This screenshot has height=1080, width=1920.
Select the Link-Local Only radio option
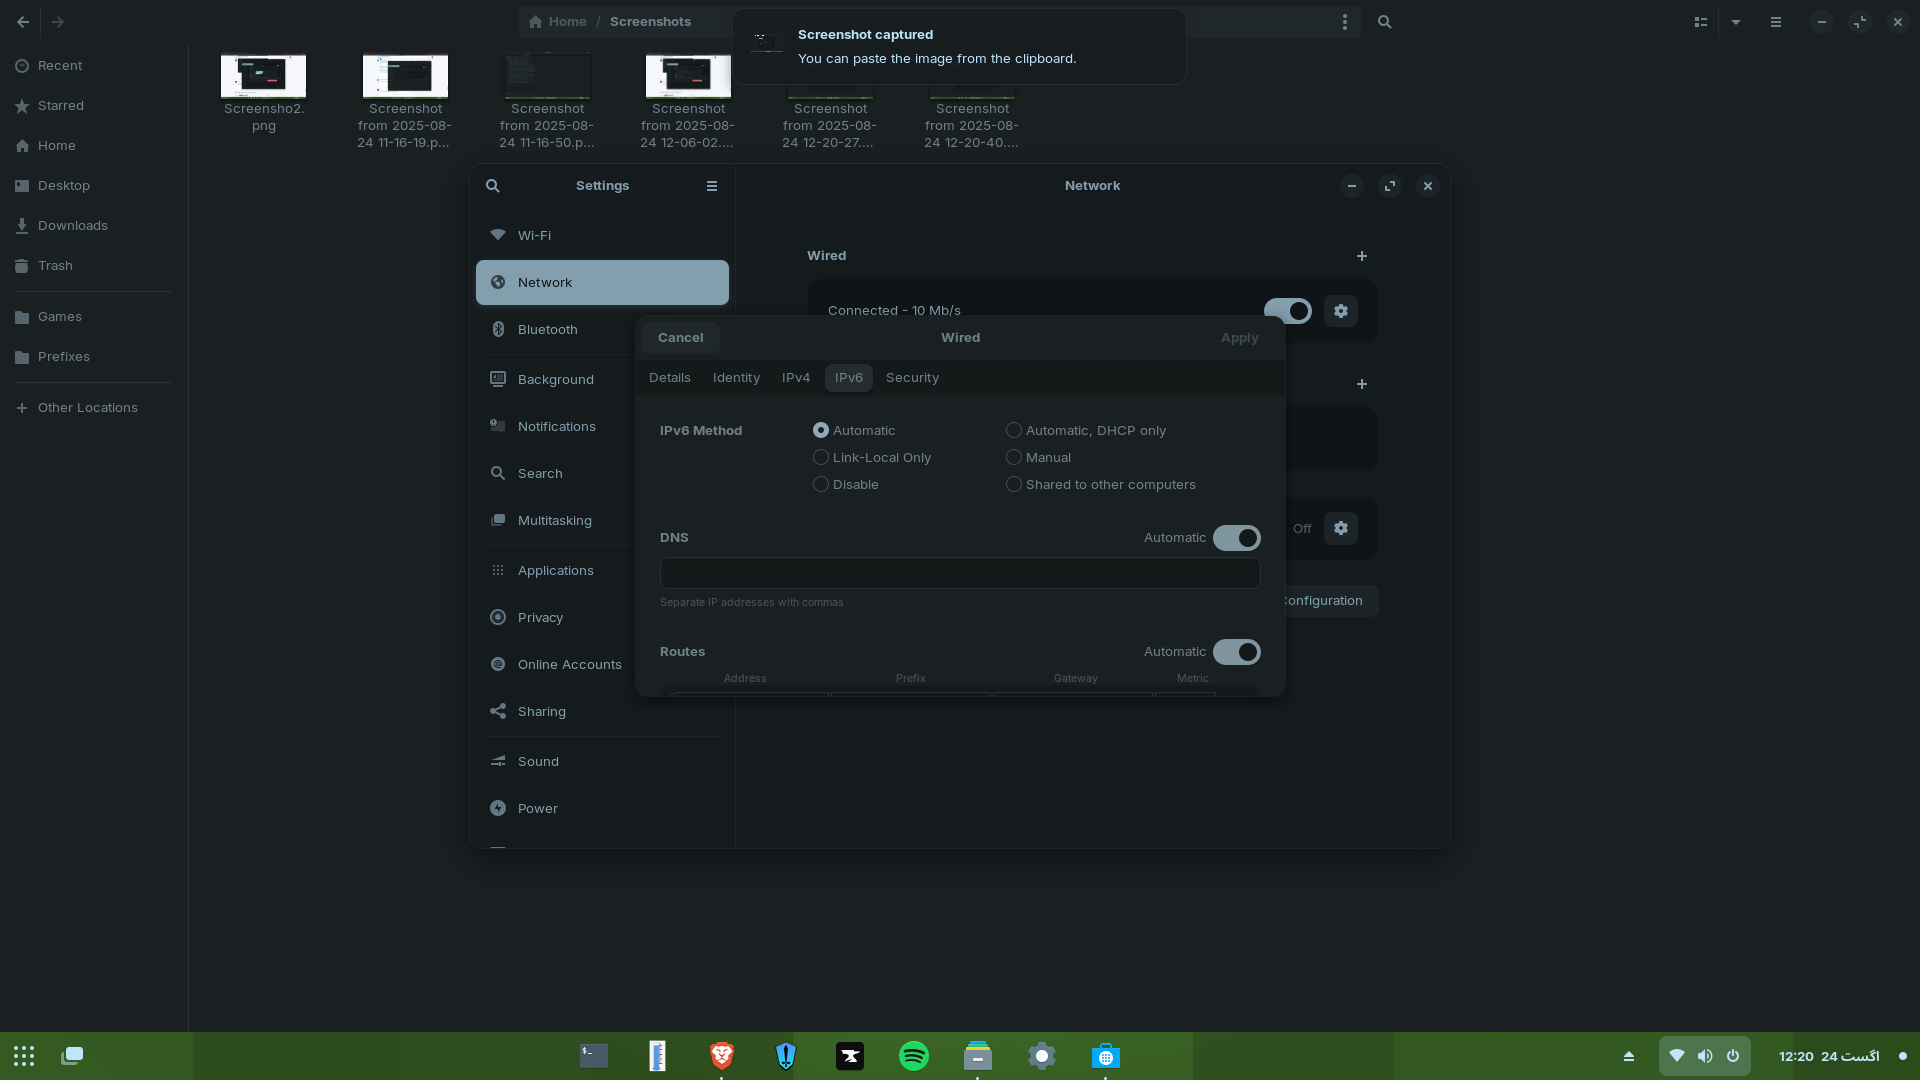point(821,457)
